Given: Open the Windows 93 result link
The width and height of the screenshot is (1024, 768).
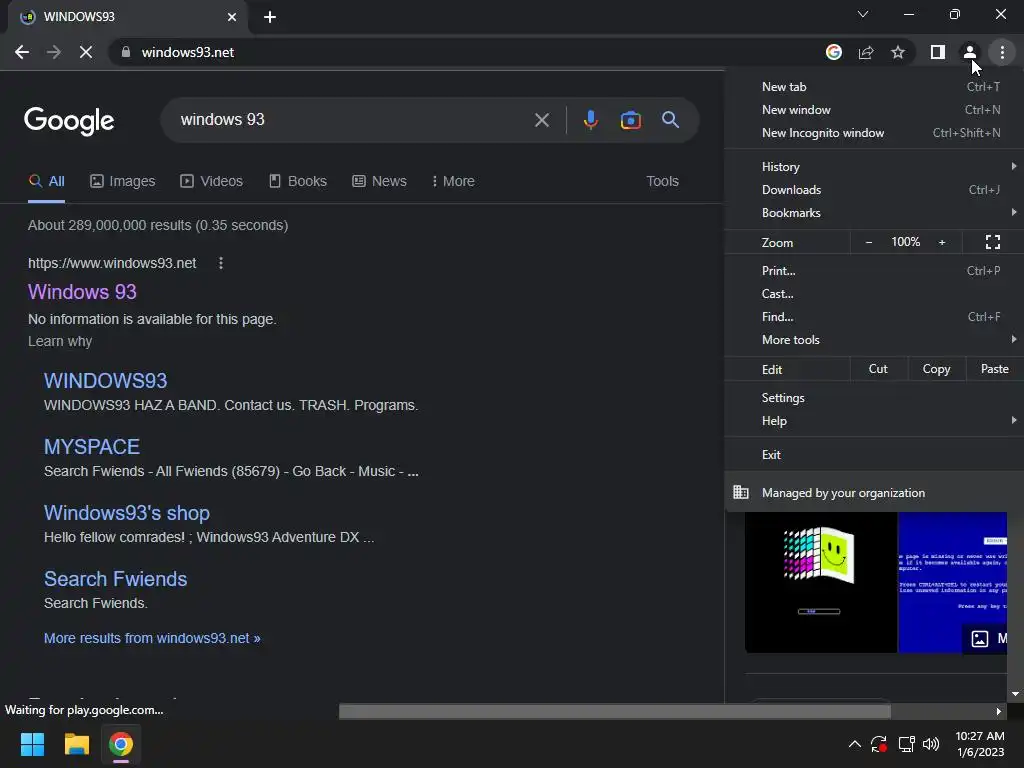Looking at the screenshot, I should pyautogui.click(x=82, y=292).
